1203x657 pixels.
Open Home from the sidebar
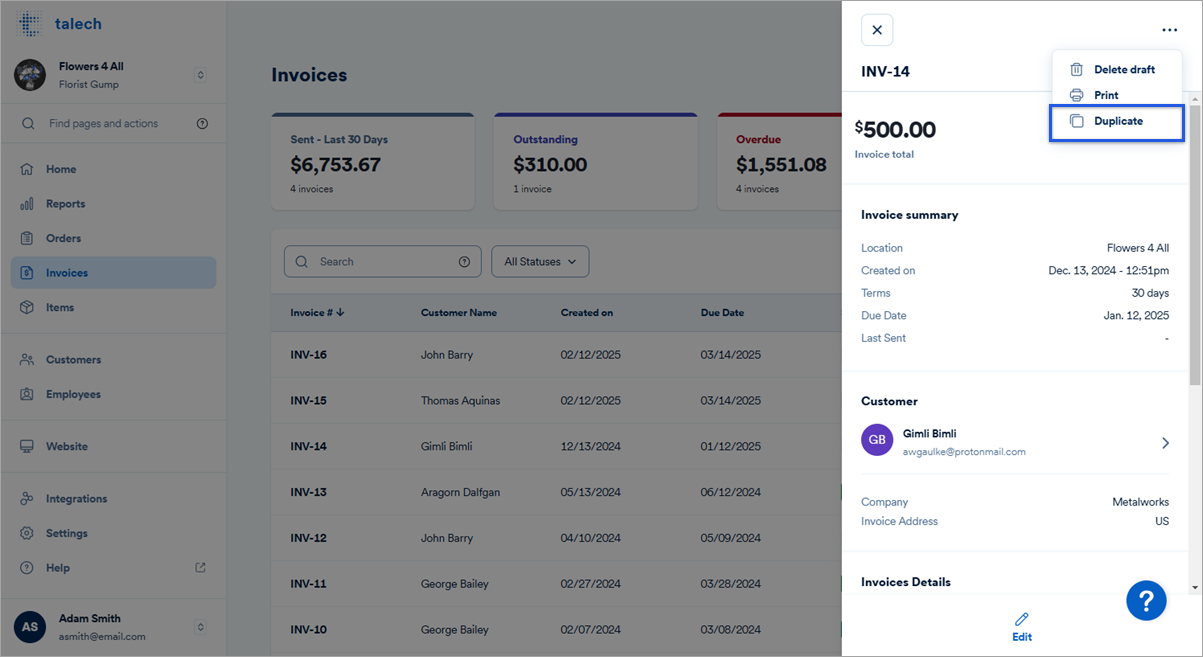[113, 169]
